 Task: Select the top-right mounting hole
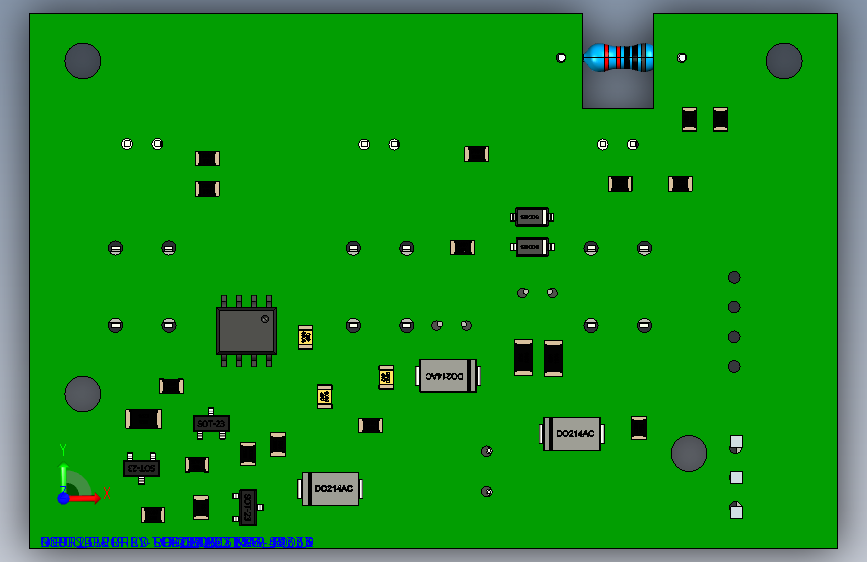(784, 61)
